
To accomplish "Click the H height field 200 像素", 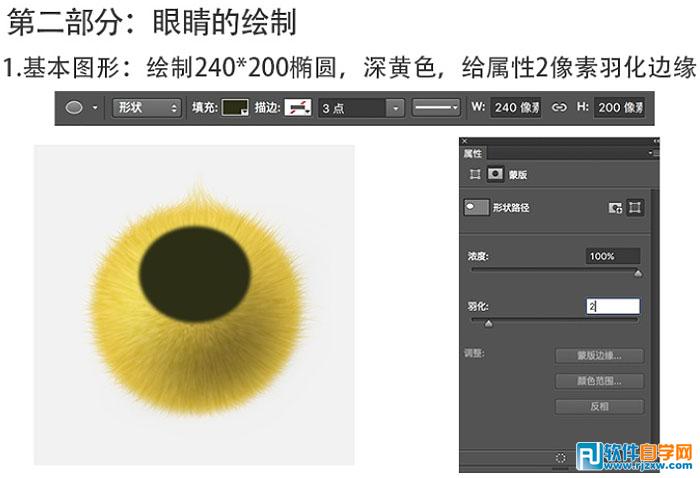I will pos(619,108).
